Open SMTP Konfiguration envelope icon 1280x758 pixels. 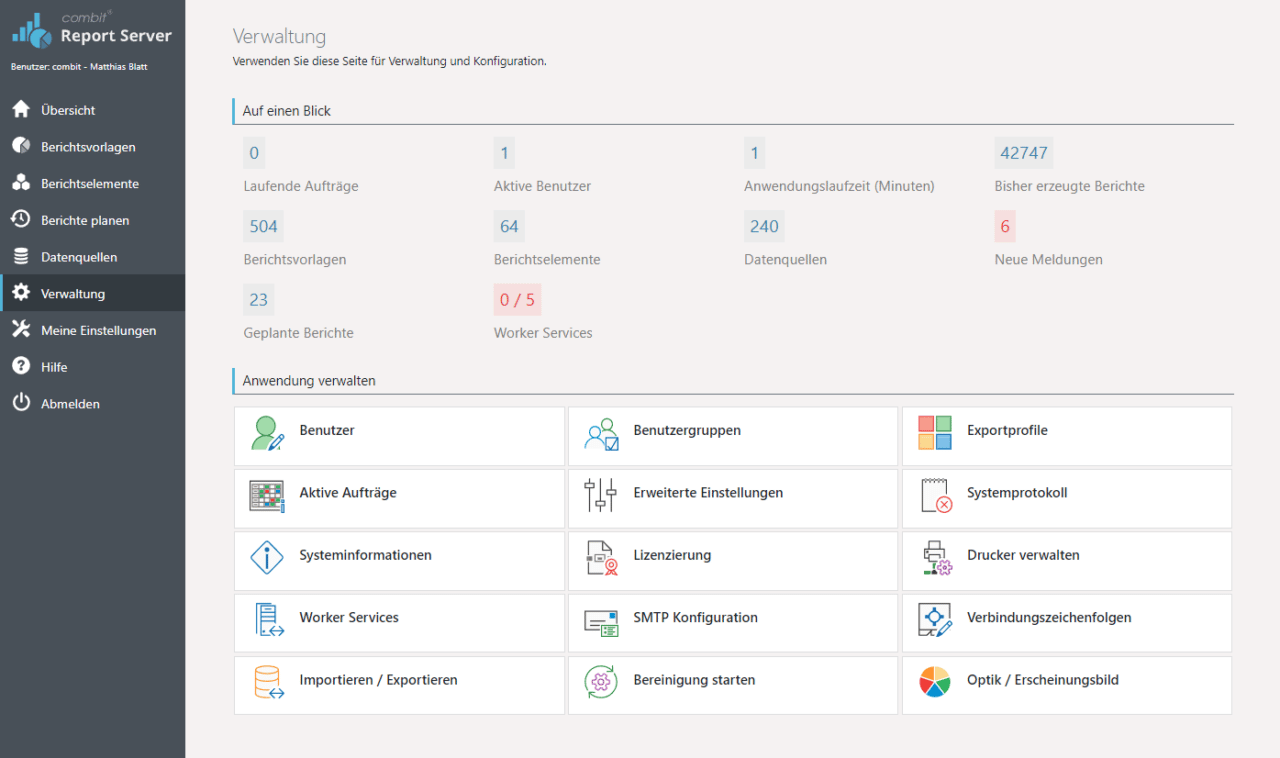[601, 618]
